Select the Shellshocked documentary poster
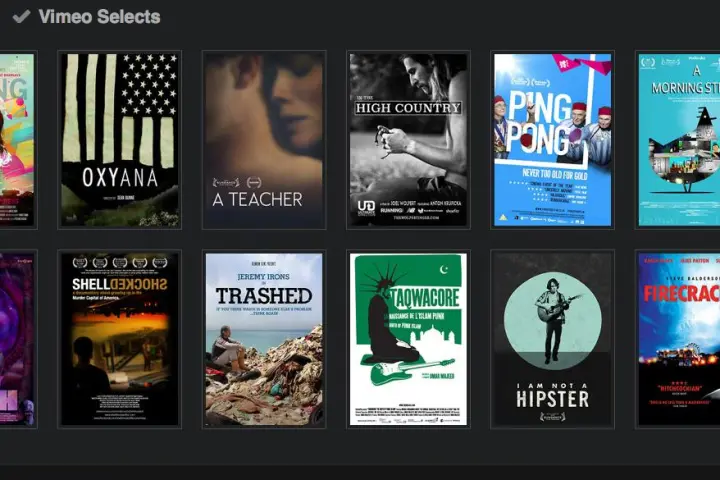The width and height of the screenshot is (720, 480). click(x=119, y=339)
